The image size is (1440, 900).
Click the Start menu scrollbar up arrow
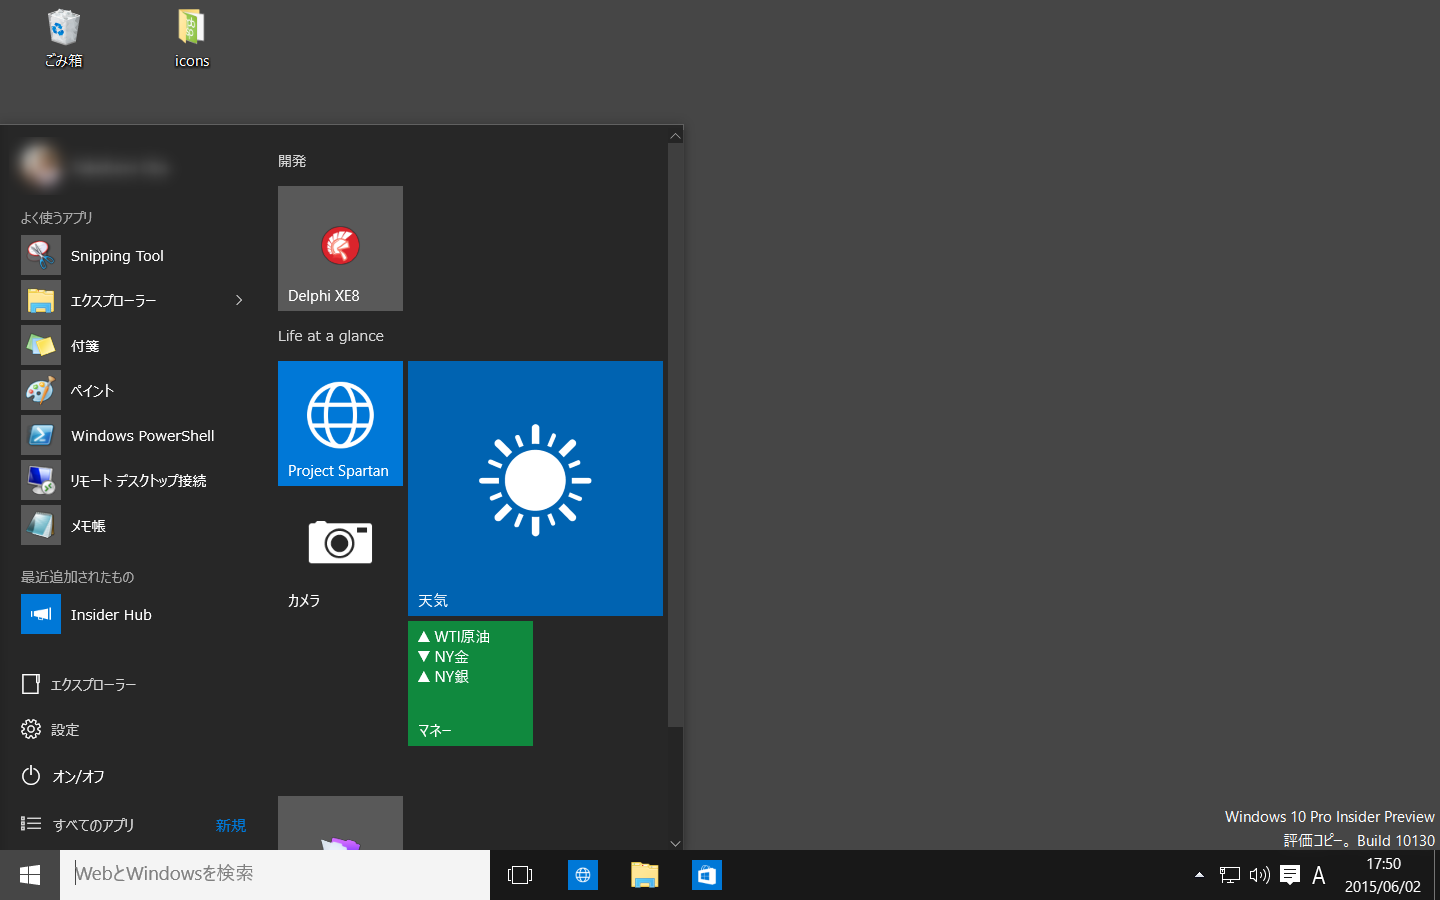tap(675, 135)
